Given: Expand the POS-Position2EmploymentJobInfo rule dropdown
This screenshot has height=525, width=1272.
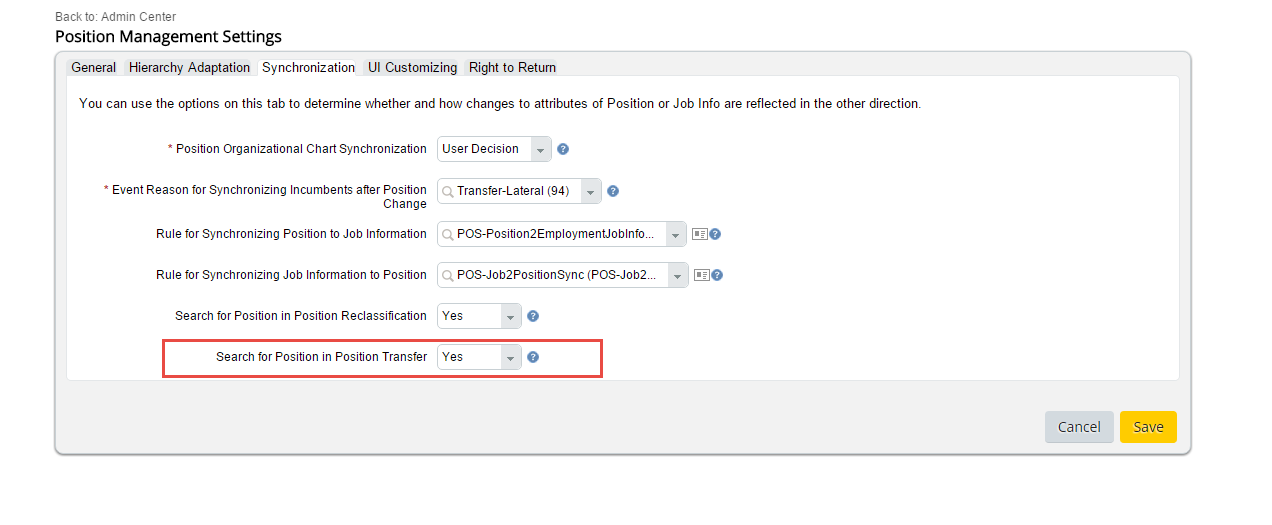Looking at the screenshot, I should coord(675,234).
